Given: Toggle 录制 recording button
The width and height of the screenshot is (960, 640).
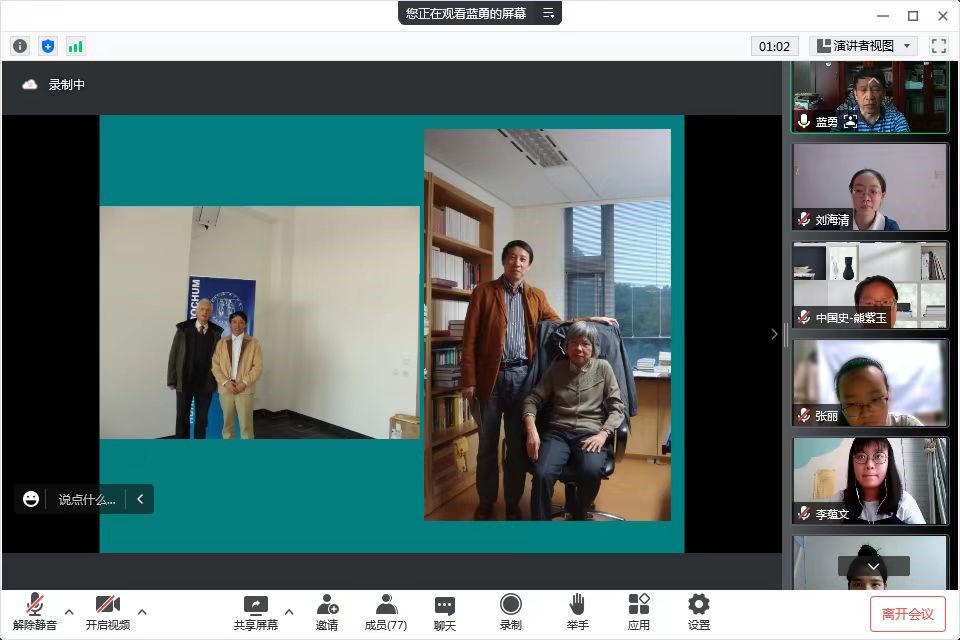Looking at the screenshot, I should tap(511, 611).
